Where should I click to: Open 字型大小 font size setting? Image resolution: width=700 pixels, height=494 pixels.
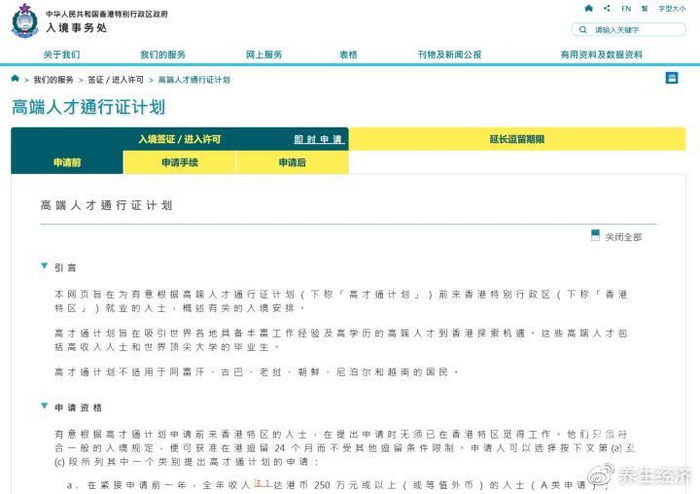(x=672, y=8)
